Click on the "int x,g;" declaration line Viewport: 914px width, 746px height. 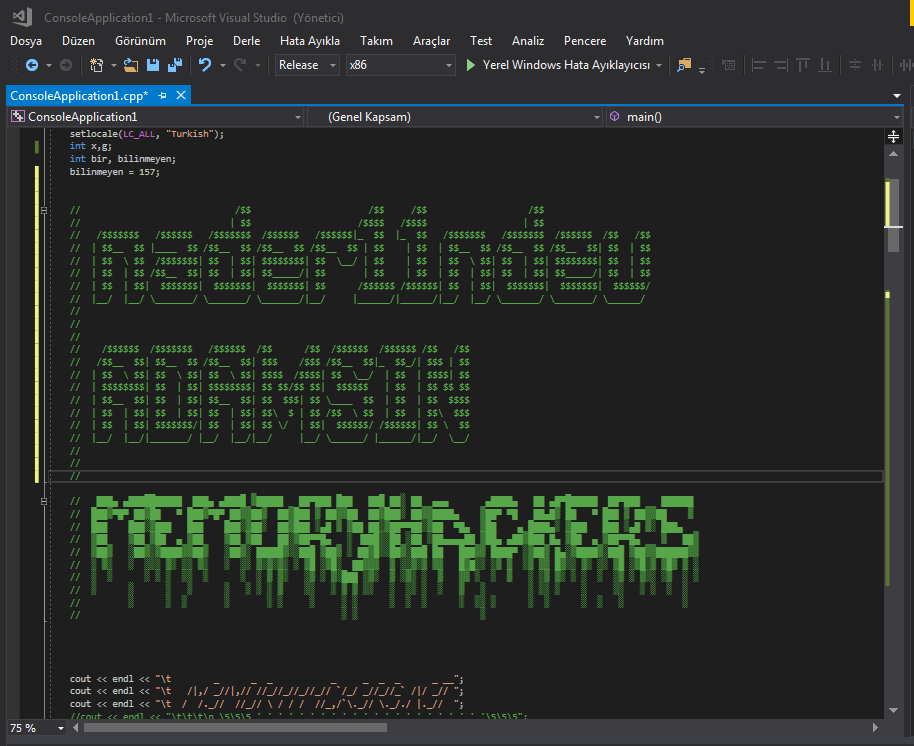pyautogui.click(x=91, y=146)
